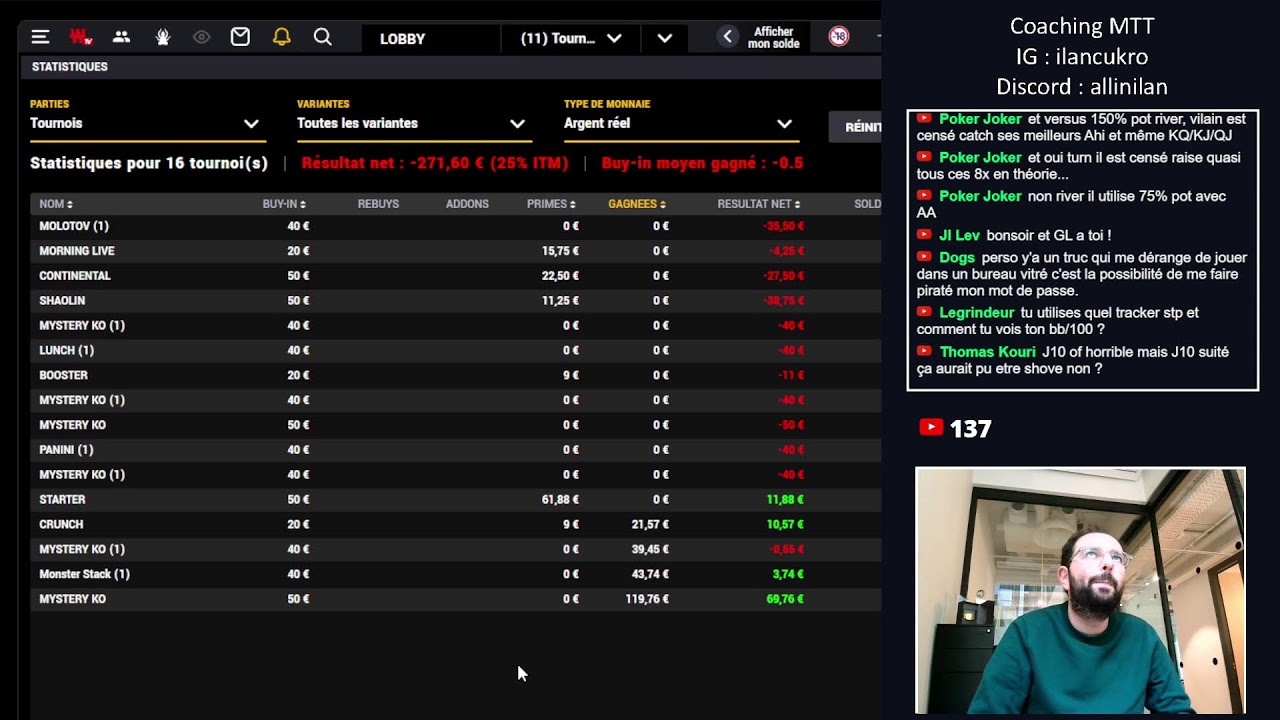
Task: Open the hamburger main menu
Action: click(x=40, y=37)
